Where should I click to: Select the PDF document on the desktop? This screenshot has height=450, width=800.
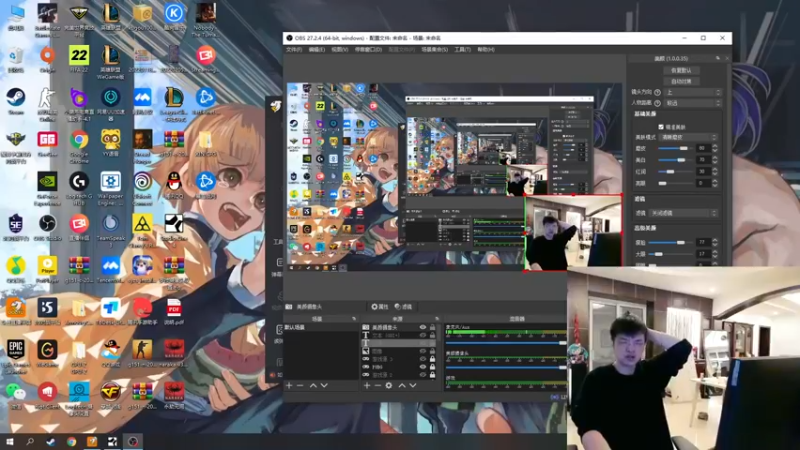pos(174,312)
